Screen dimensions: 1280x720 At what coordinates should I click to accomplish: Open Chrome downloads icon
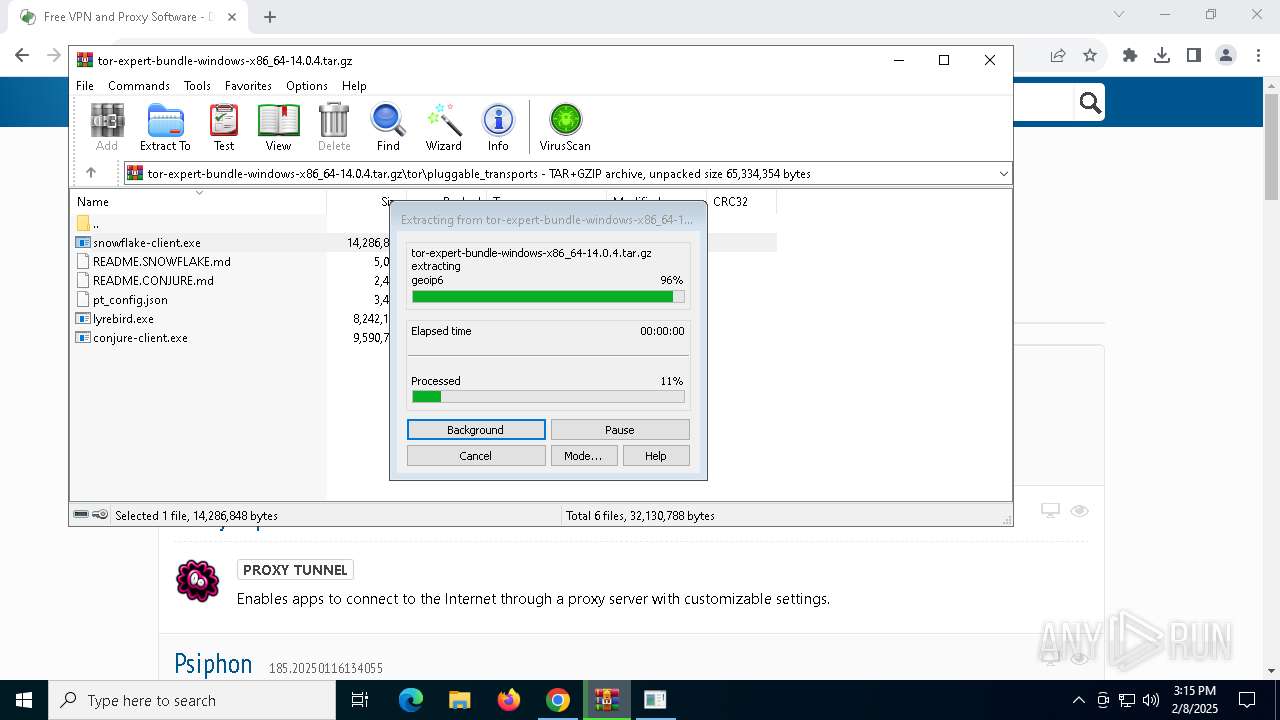pyautogui.click(x=1162, y=55)
